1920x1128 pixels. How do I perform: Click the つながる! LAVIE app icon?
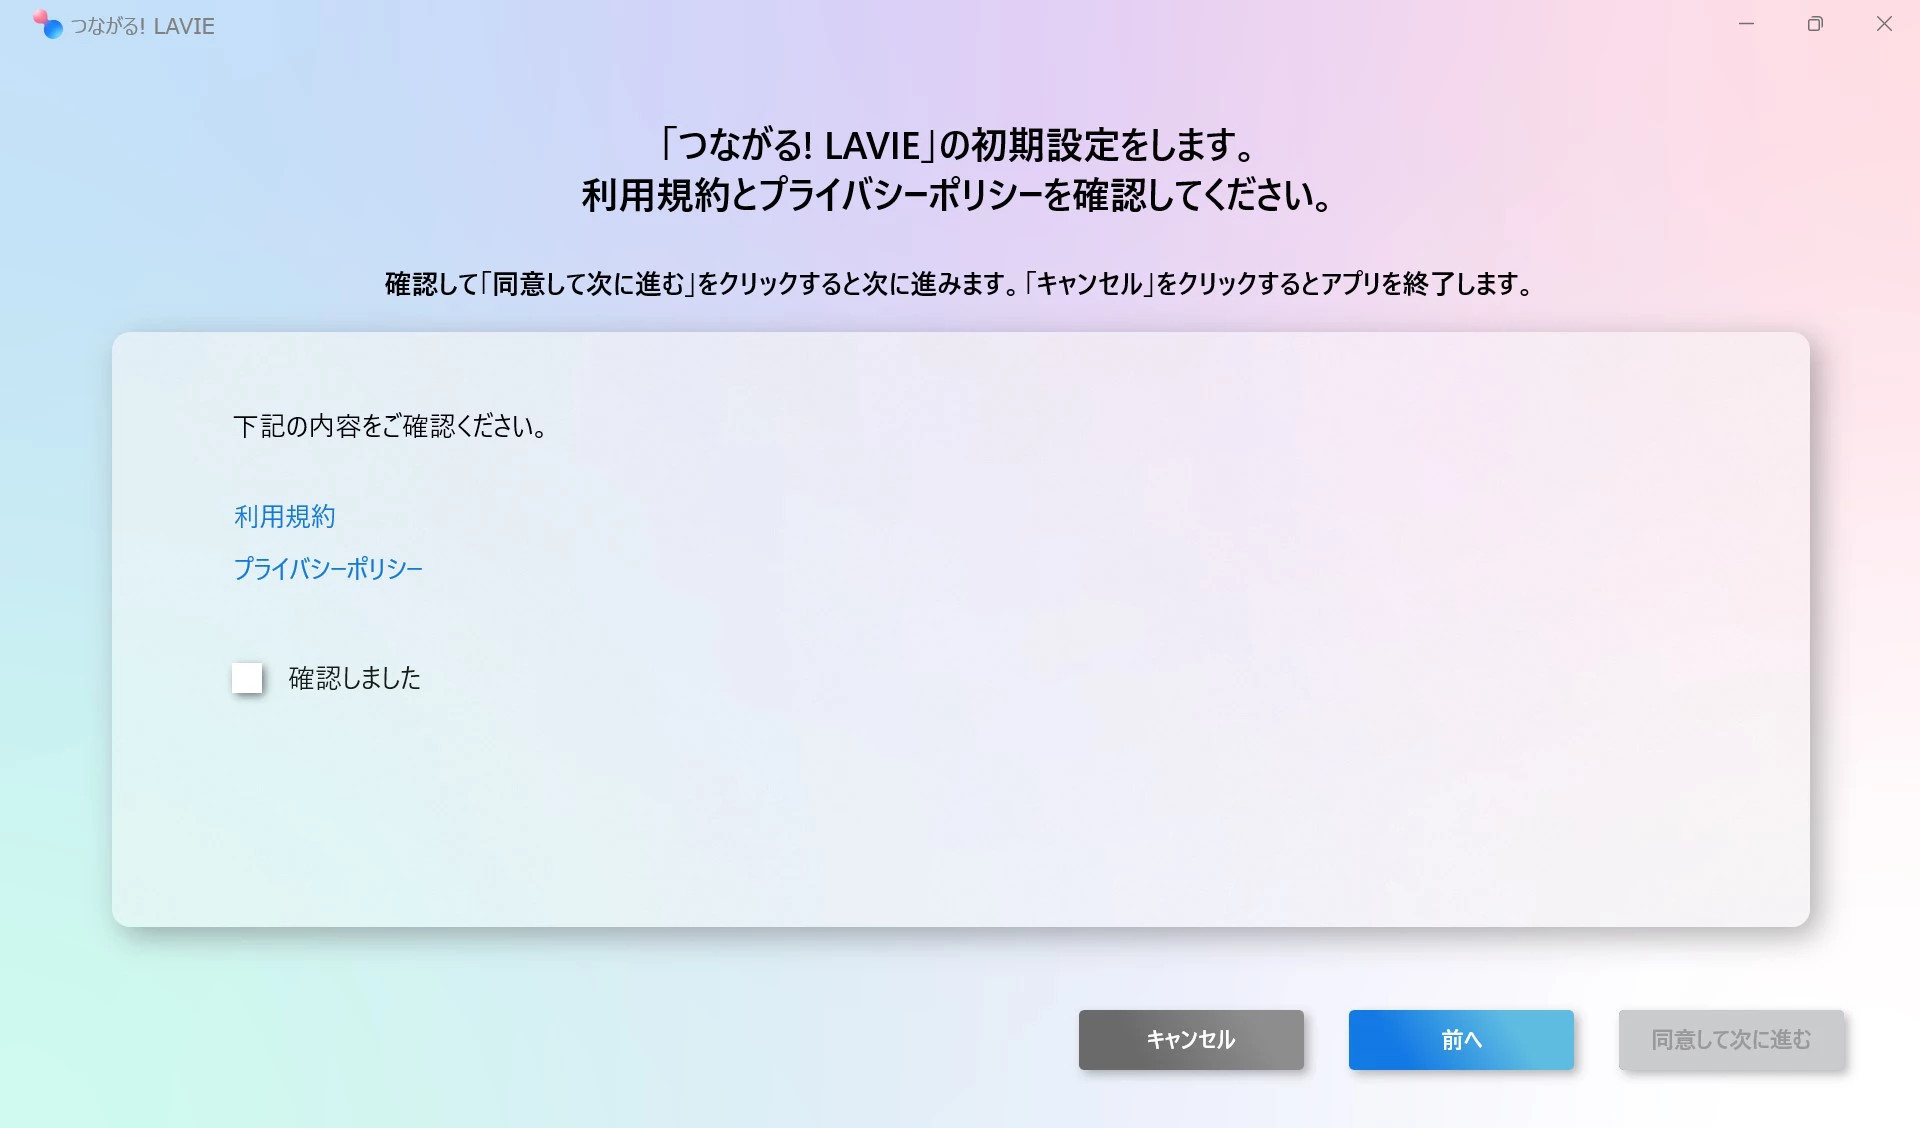pyautogui.click(x=47, y=24)
